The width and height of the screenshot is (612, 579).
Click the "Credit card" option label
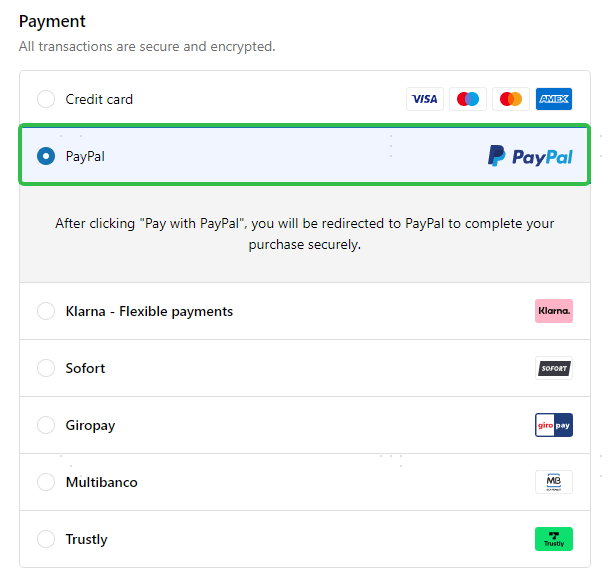point(99,99)
